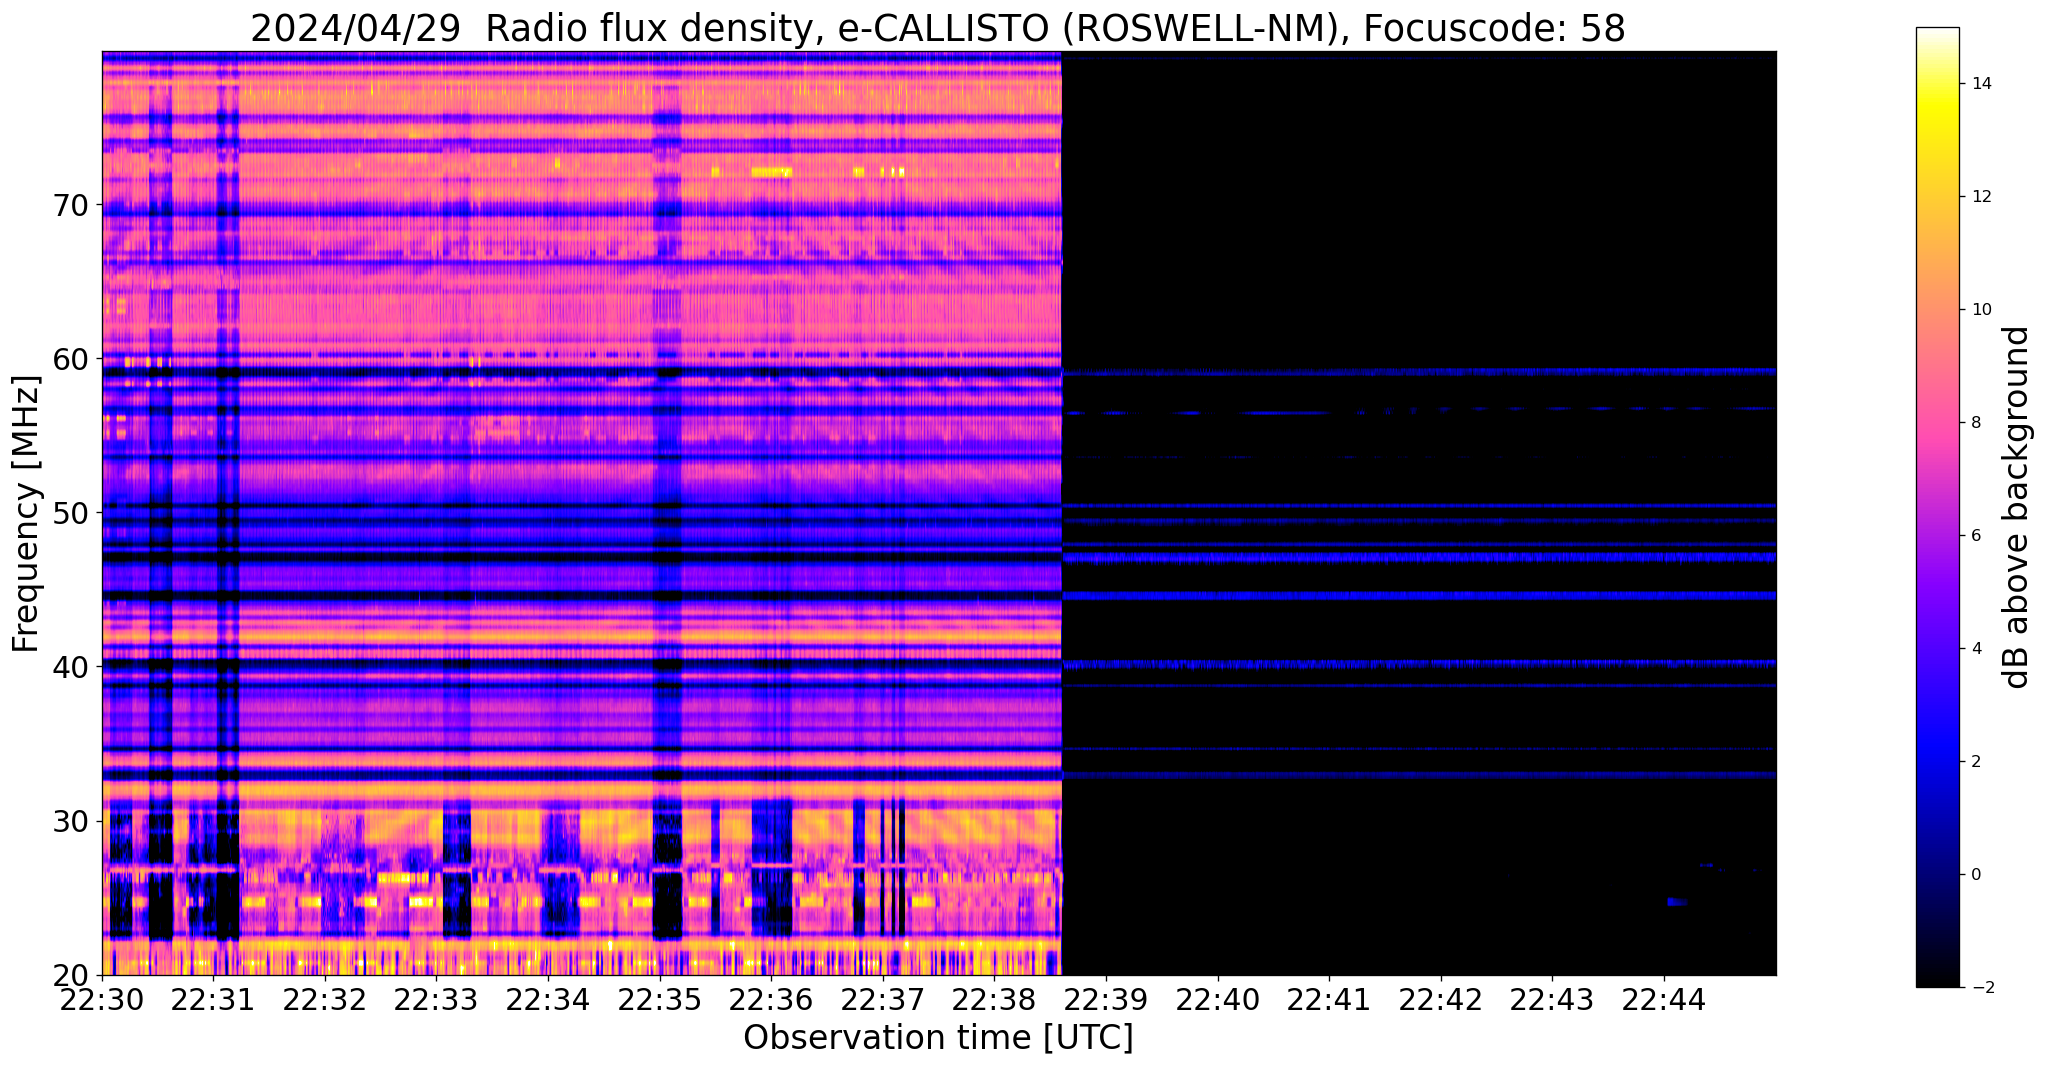
Task: Click the colorbar tick label 10
Action: [x=1980, y=310]
